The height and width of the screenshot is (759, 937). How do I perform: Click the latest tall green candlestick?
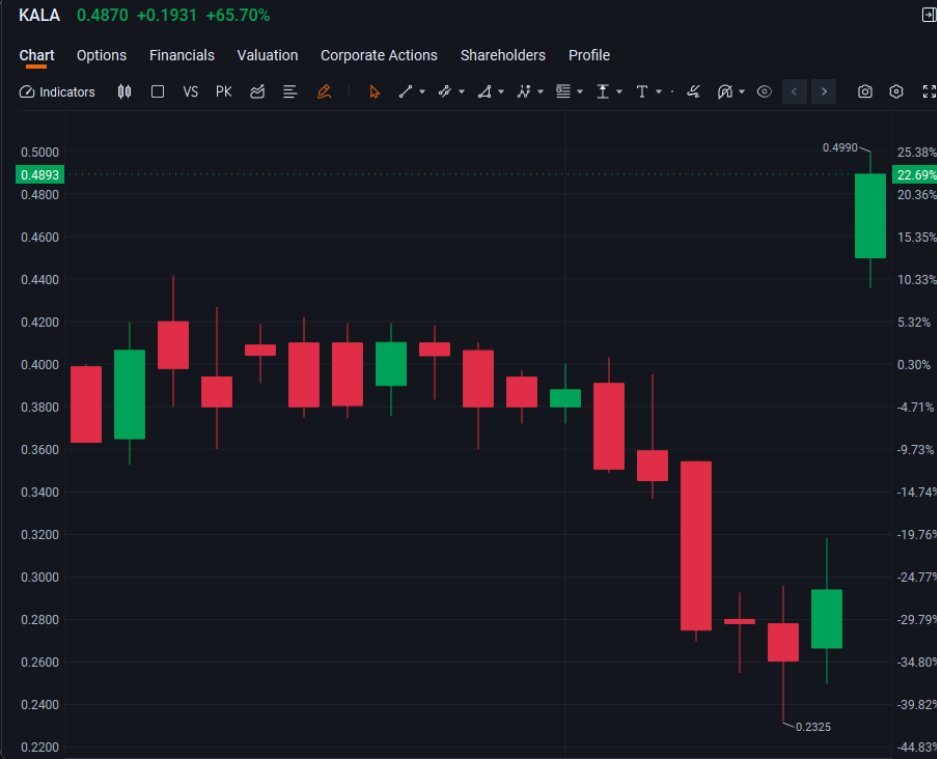click(870, 216)
